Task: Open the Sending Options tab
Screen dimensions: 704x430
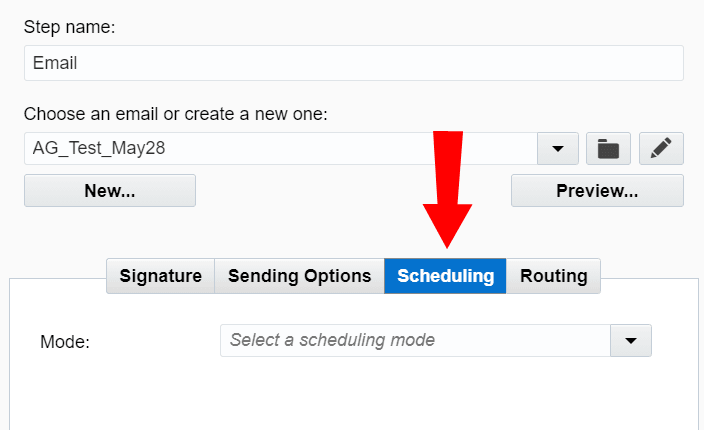Action: tap(300, 276)
